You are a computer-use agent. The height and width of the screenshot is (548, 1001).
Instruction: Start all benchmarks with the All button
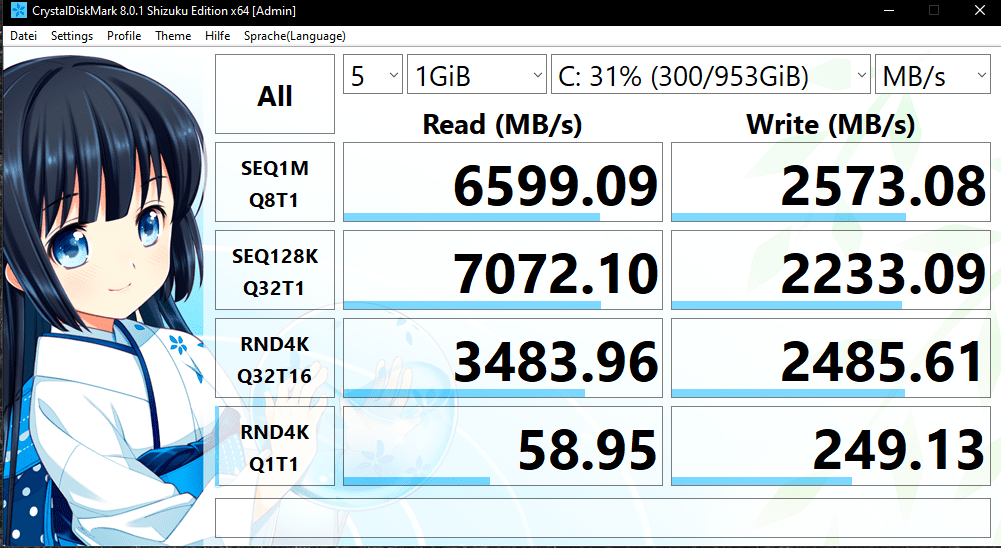coord(275,94)
